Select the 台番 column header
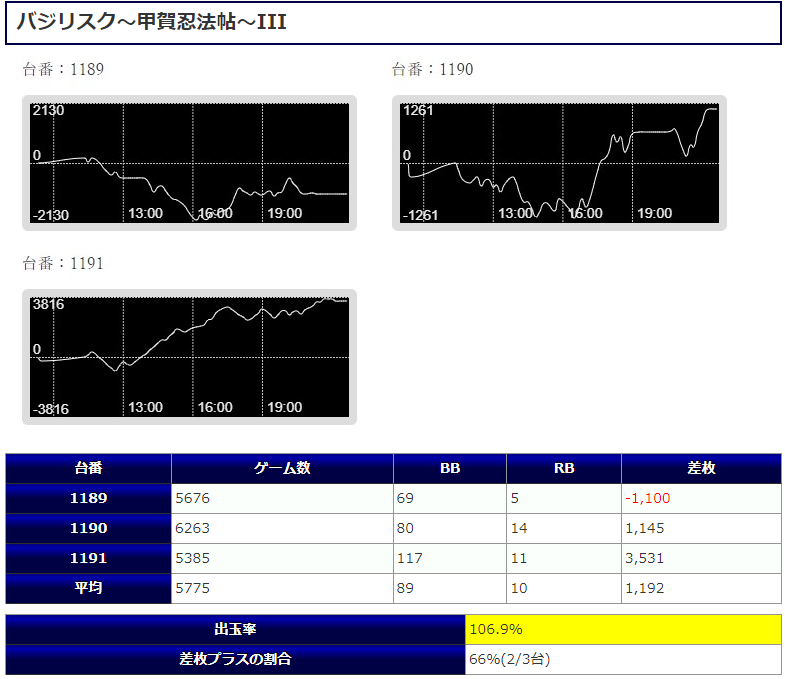785x679 pixels. pyautogui.click(x=88, y=468)
